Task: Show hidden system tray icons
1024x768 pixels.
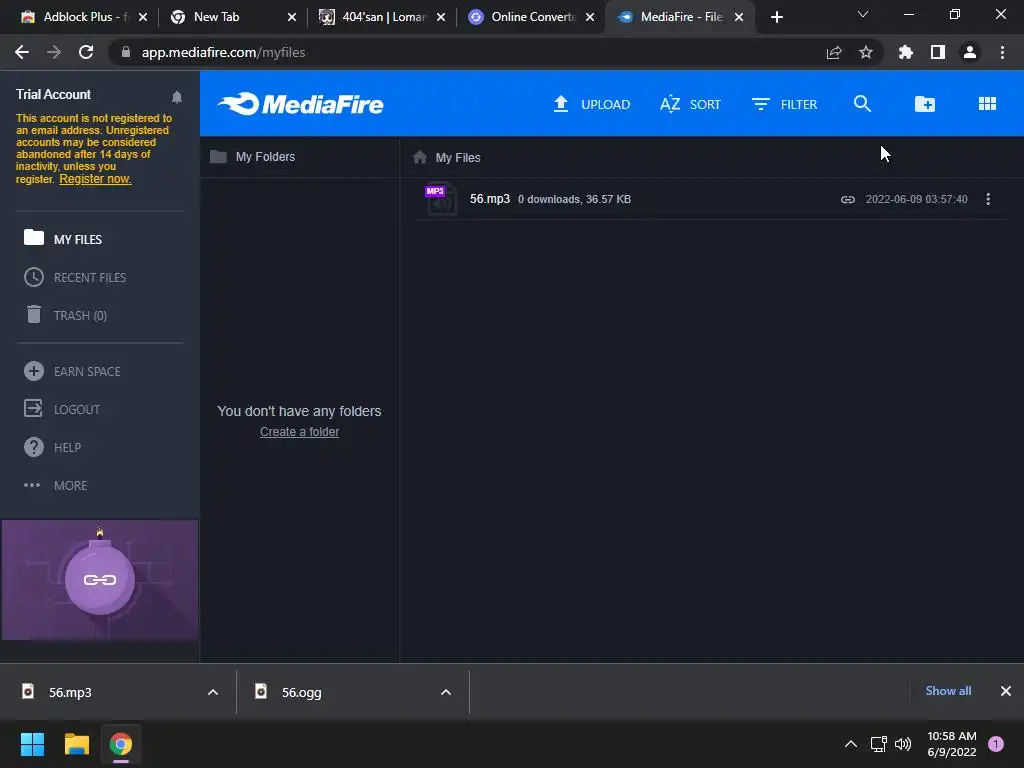Action: coord(851,744)
